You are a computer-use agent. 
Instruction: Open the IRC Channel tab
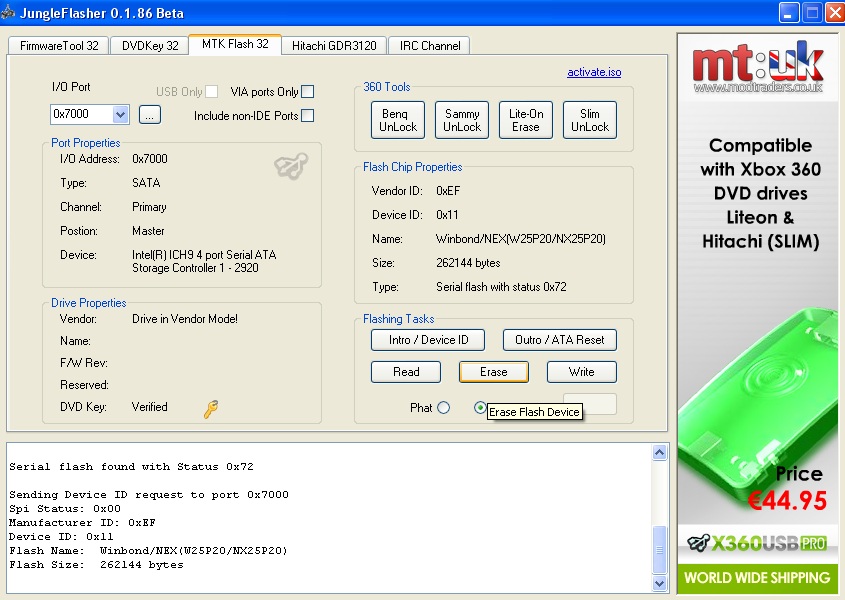430,46
